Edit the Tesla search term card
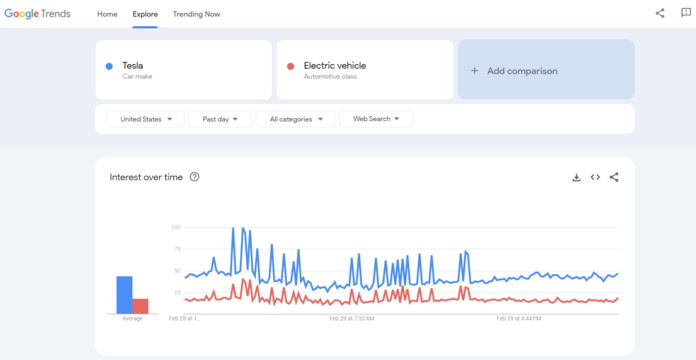The width and height of the screenshot is (696, 360). pos(183,70)
